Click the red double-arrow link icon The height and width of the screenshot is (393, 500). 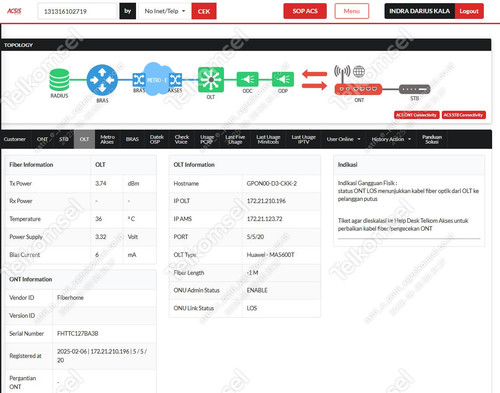click(314, 80)
